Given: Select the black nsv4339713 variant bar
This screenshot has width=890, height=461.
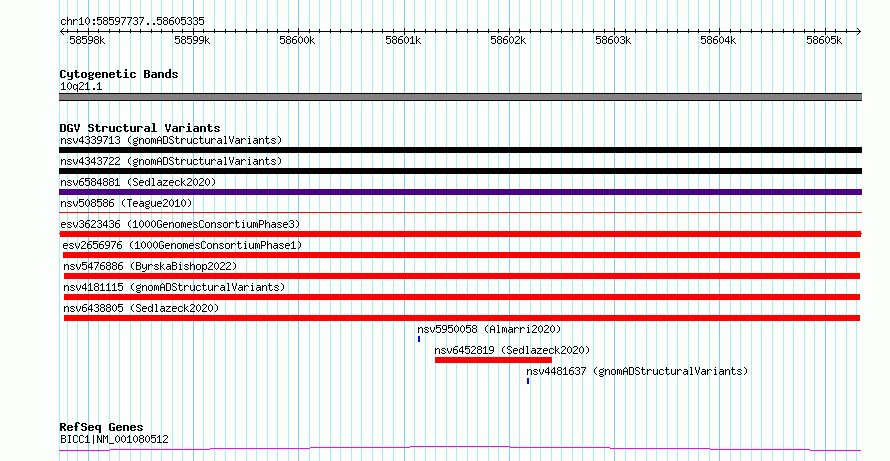Looking at the screenshot, I should click(460, 150).
